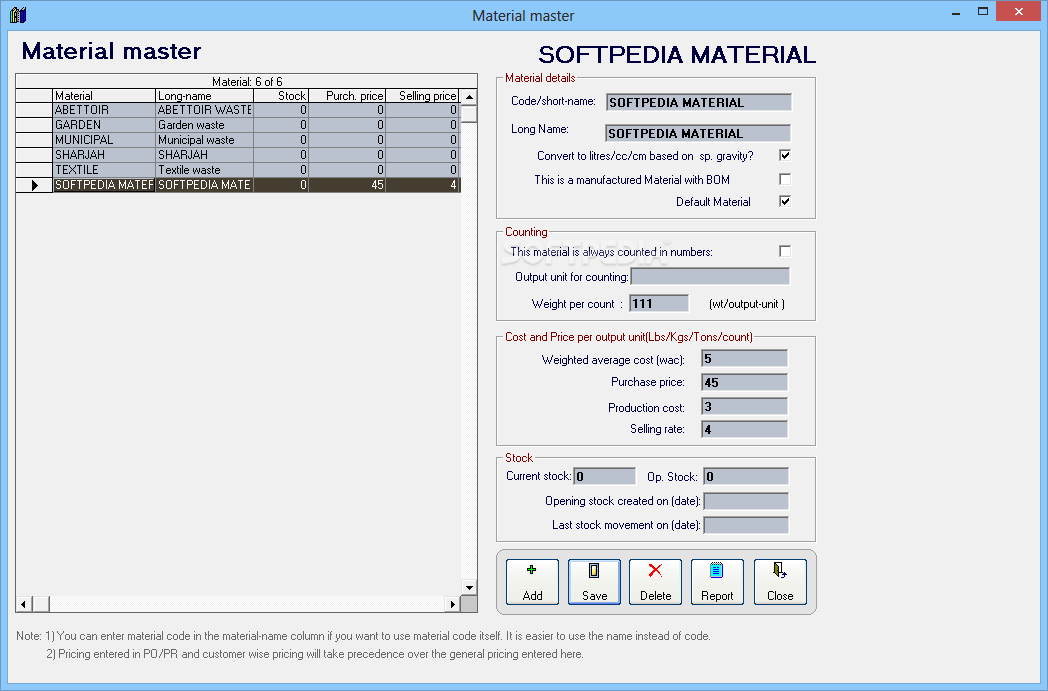The width and height of the screenshot is (1048, 691).
Task: Click 'ABETTOIR WASTE' long-name cell
Action: [205, 110]
